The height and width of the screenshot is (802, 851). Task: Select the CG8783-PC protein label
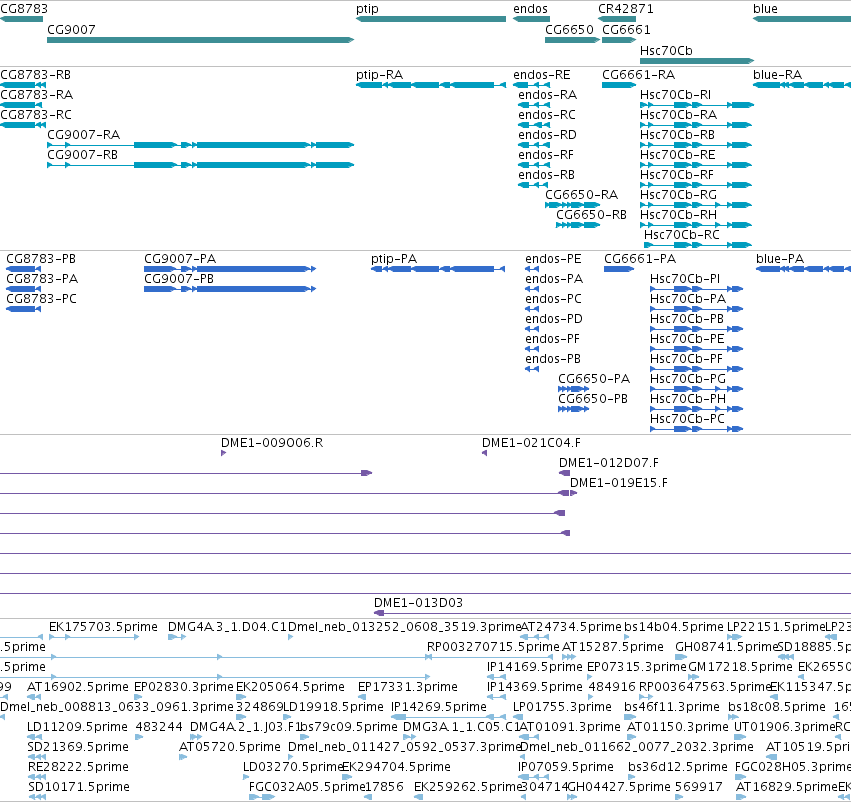coord(41,298)
